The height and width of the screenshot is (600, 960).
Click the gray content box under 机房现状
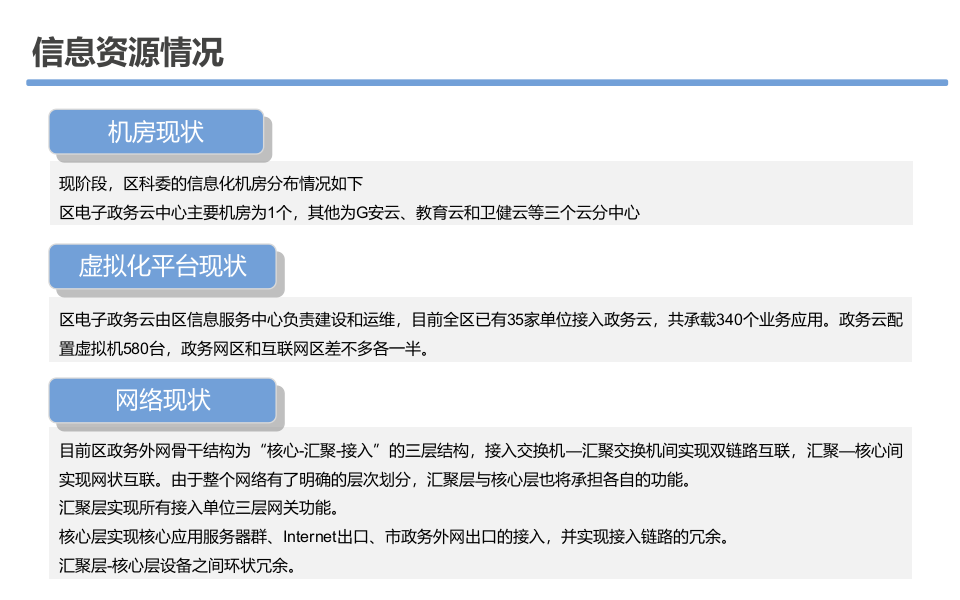click(480, 196)
